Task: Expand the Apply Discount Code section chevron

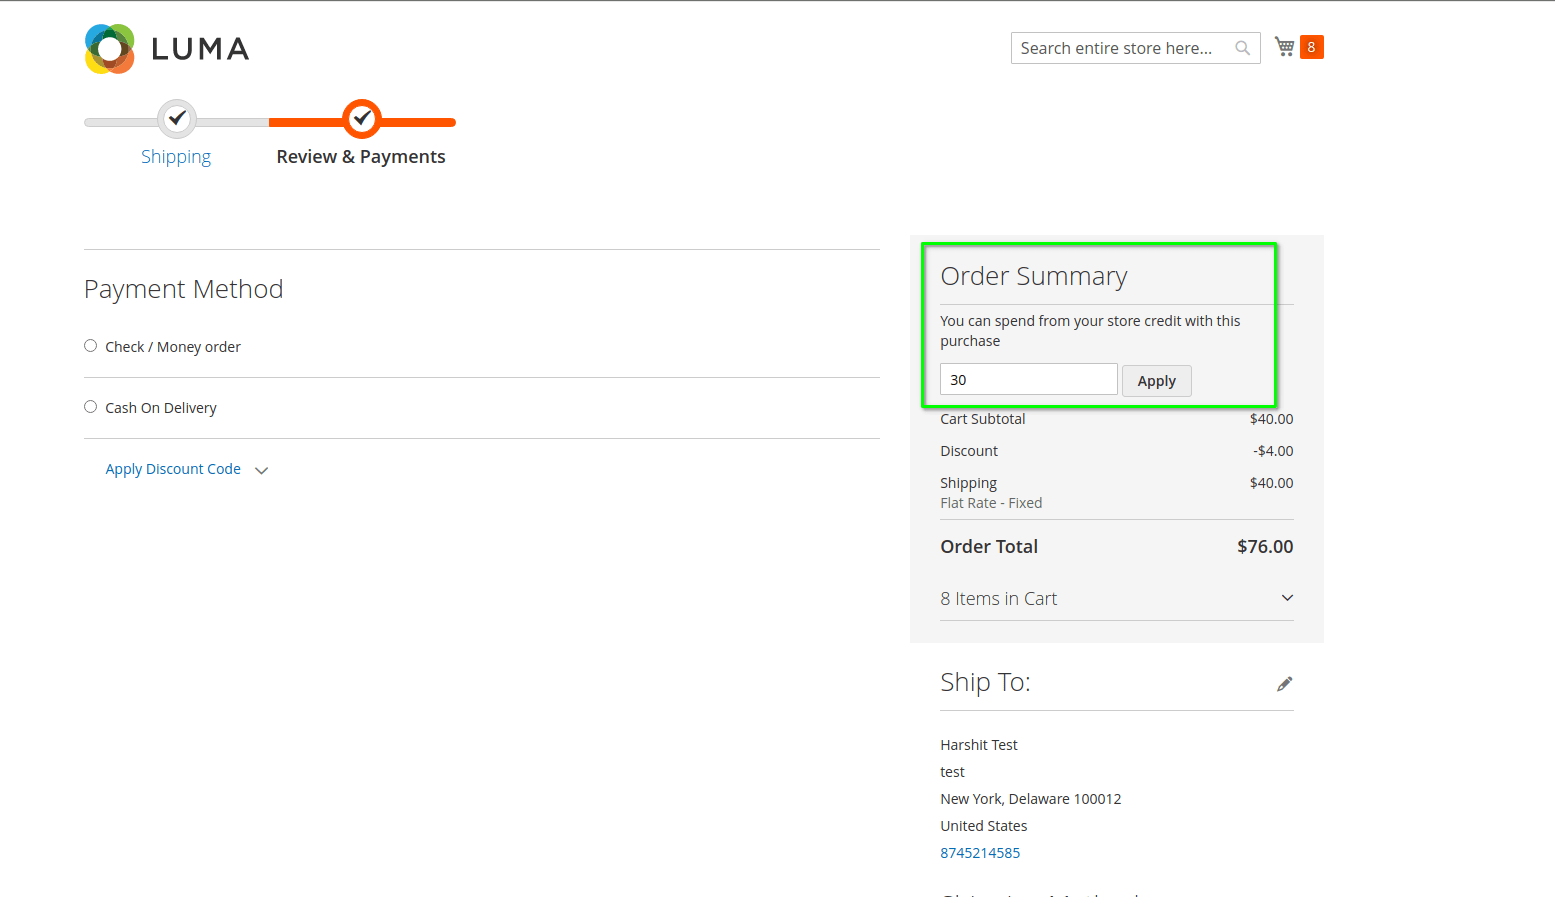Action: (x=261, y=470)
